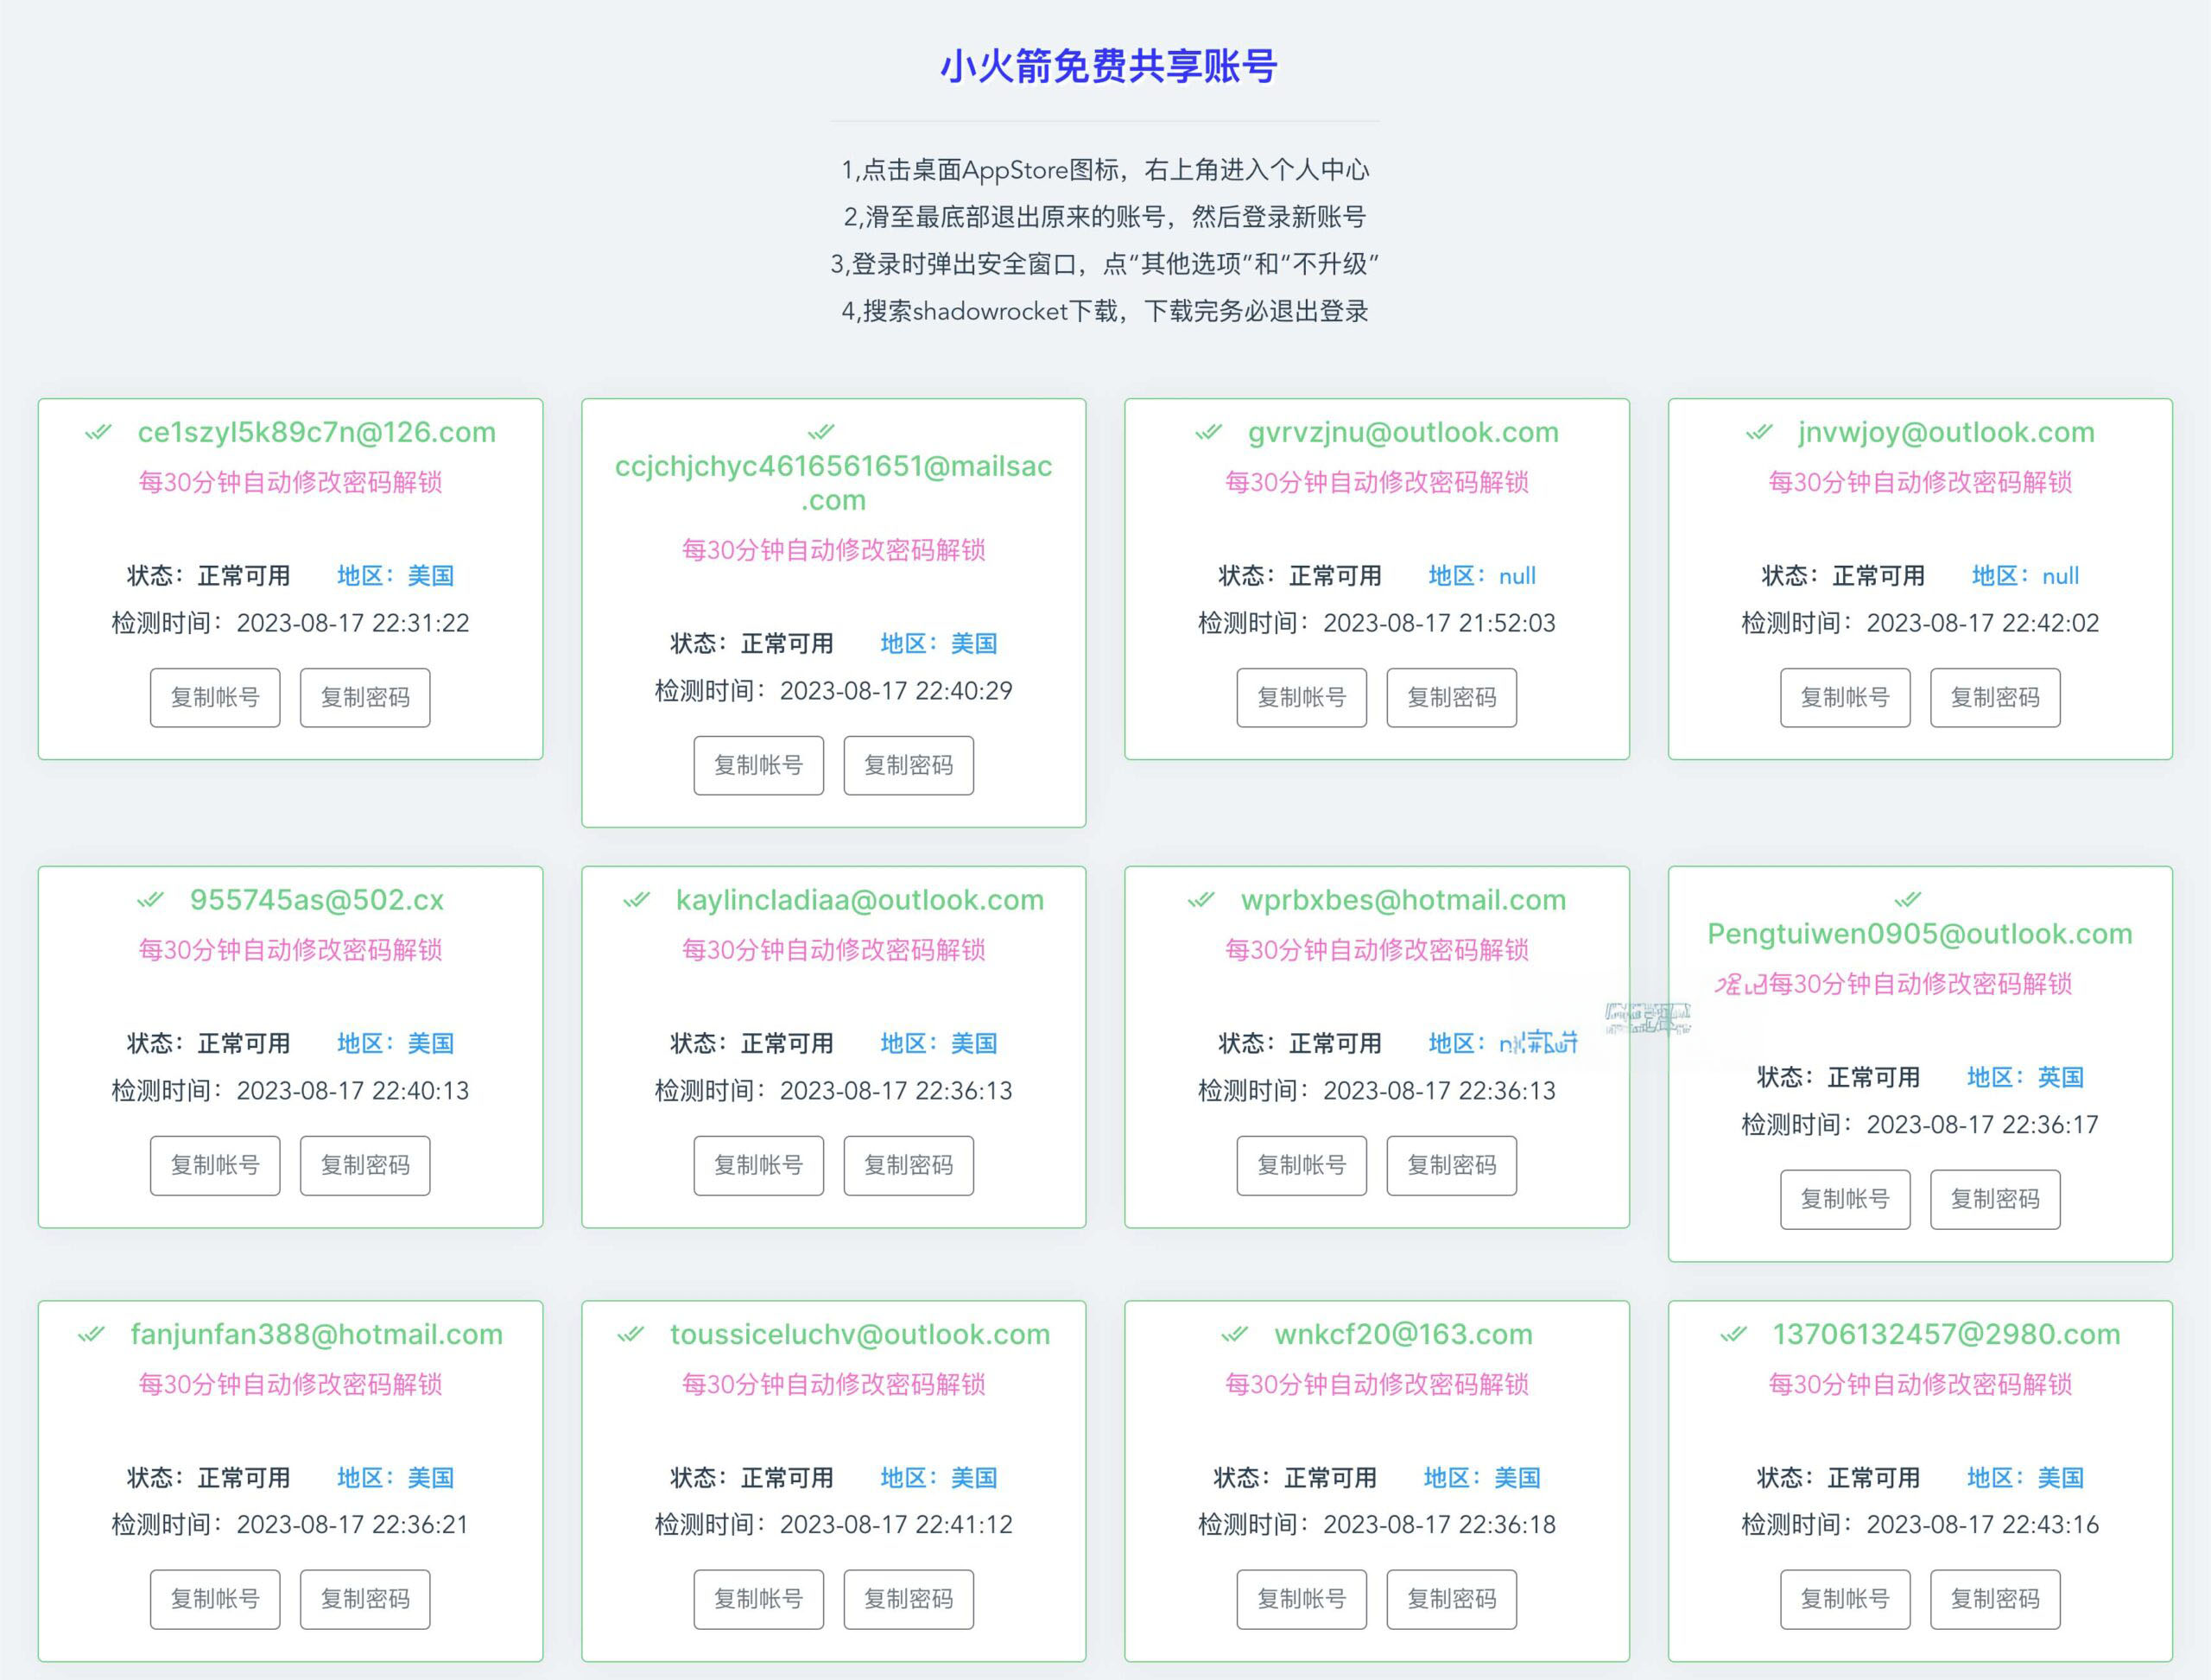Copy password for wprbxbes@hotmail.com

(x=1452, y=1166)
